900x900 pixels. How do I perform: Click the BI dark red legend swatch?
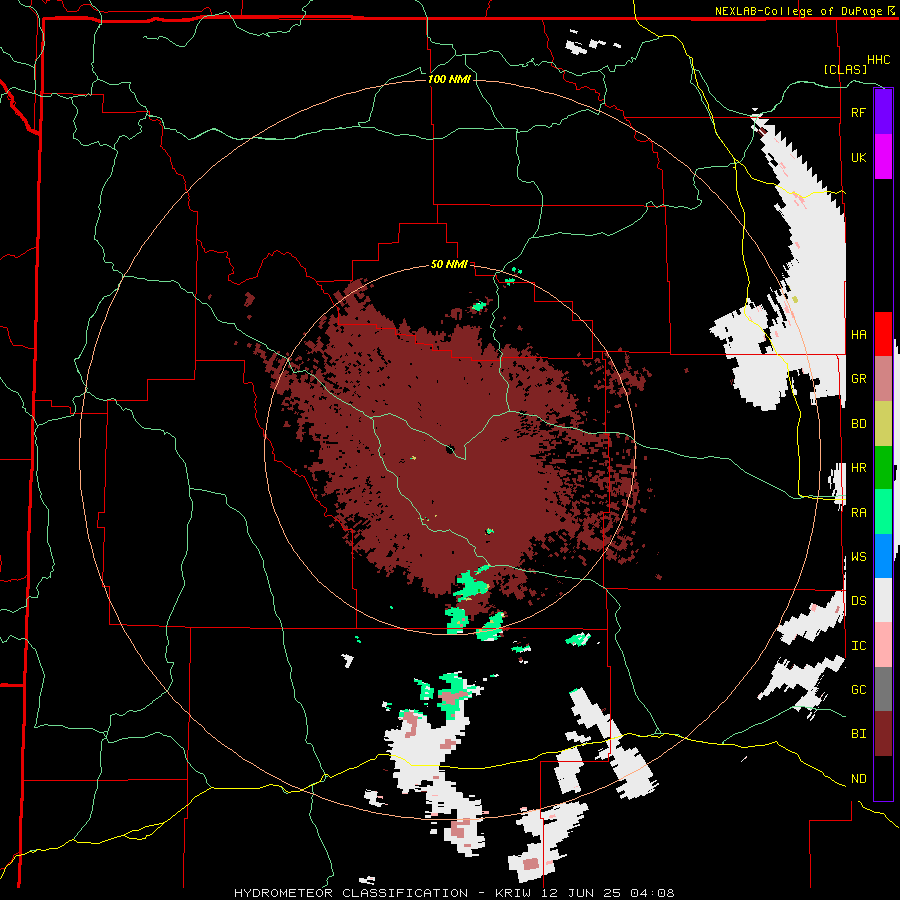pyautogui.click(x=883, y=734)
